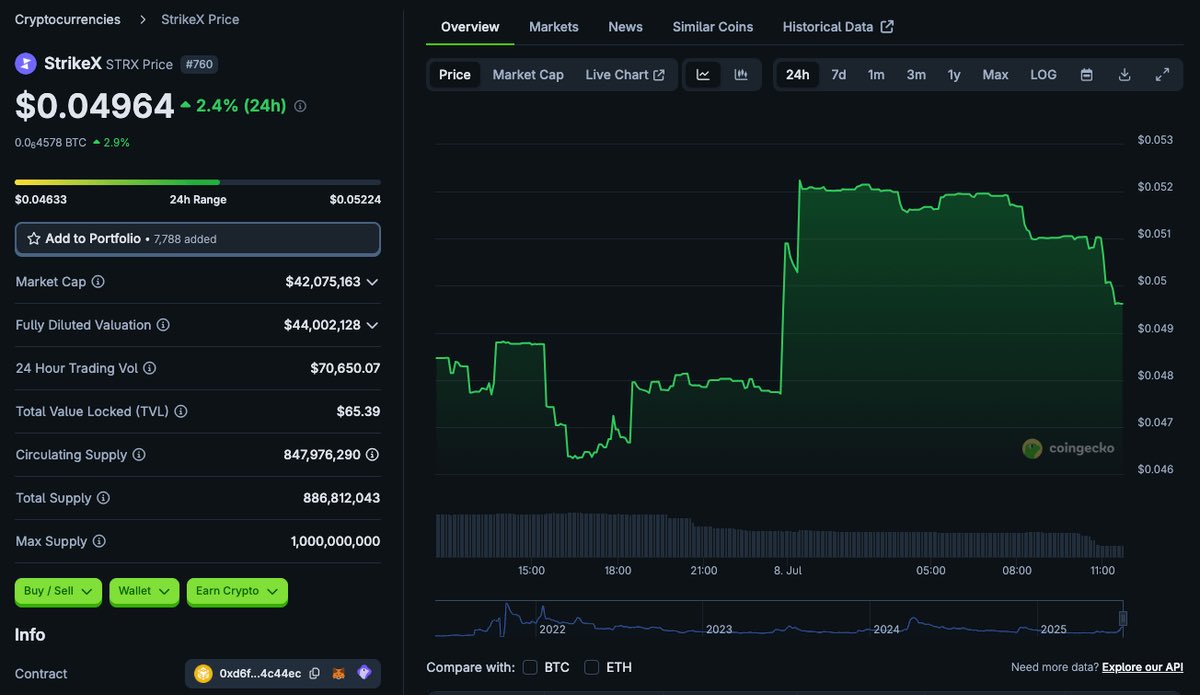This screenshot has width=1200, height=695.
Task: Click info icon beside the 847,976,290 value
Action: [372, 455]
